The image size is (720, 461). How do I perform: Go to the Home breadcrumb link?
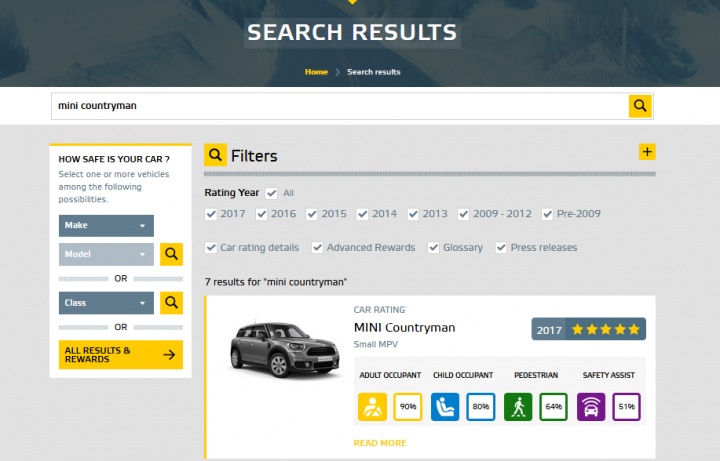click(316, 72)
